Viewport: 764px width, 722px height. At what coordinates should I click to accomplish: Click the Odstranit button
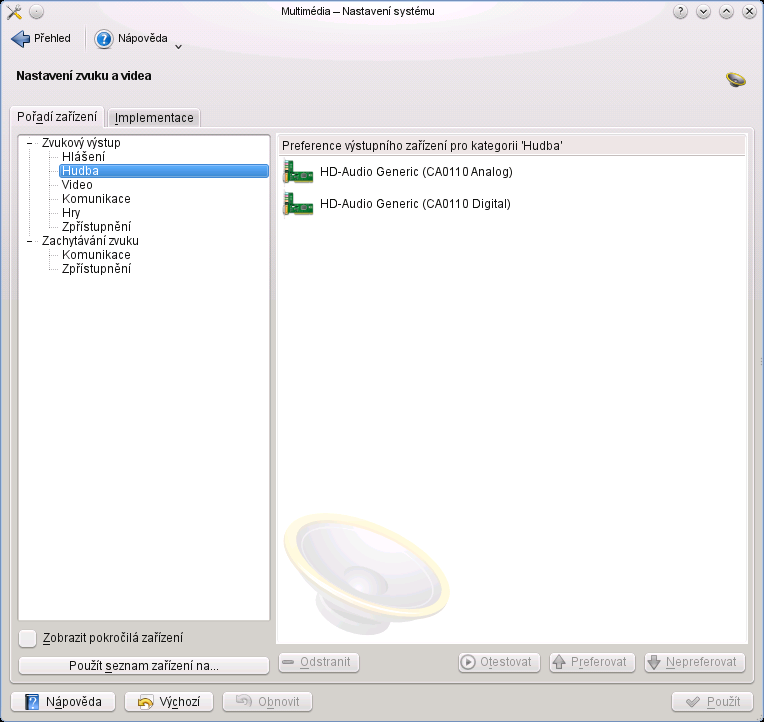319,663
